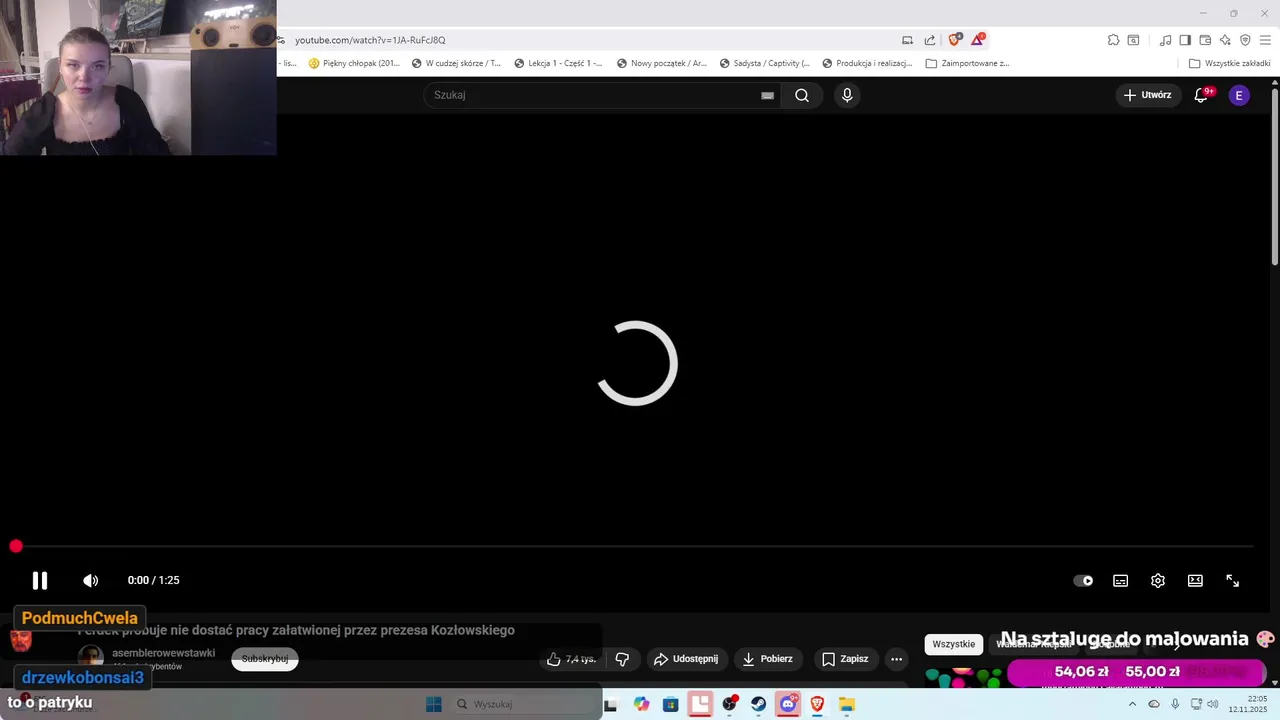
Task: Select the Wszystkie filter chip
Action: 954,644
